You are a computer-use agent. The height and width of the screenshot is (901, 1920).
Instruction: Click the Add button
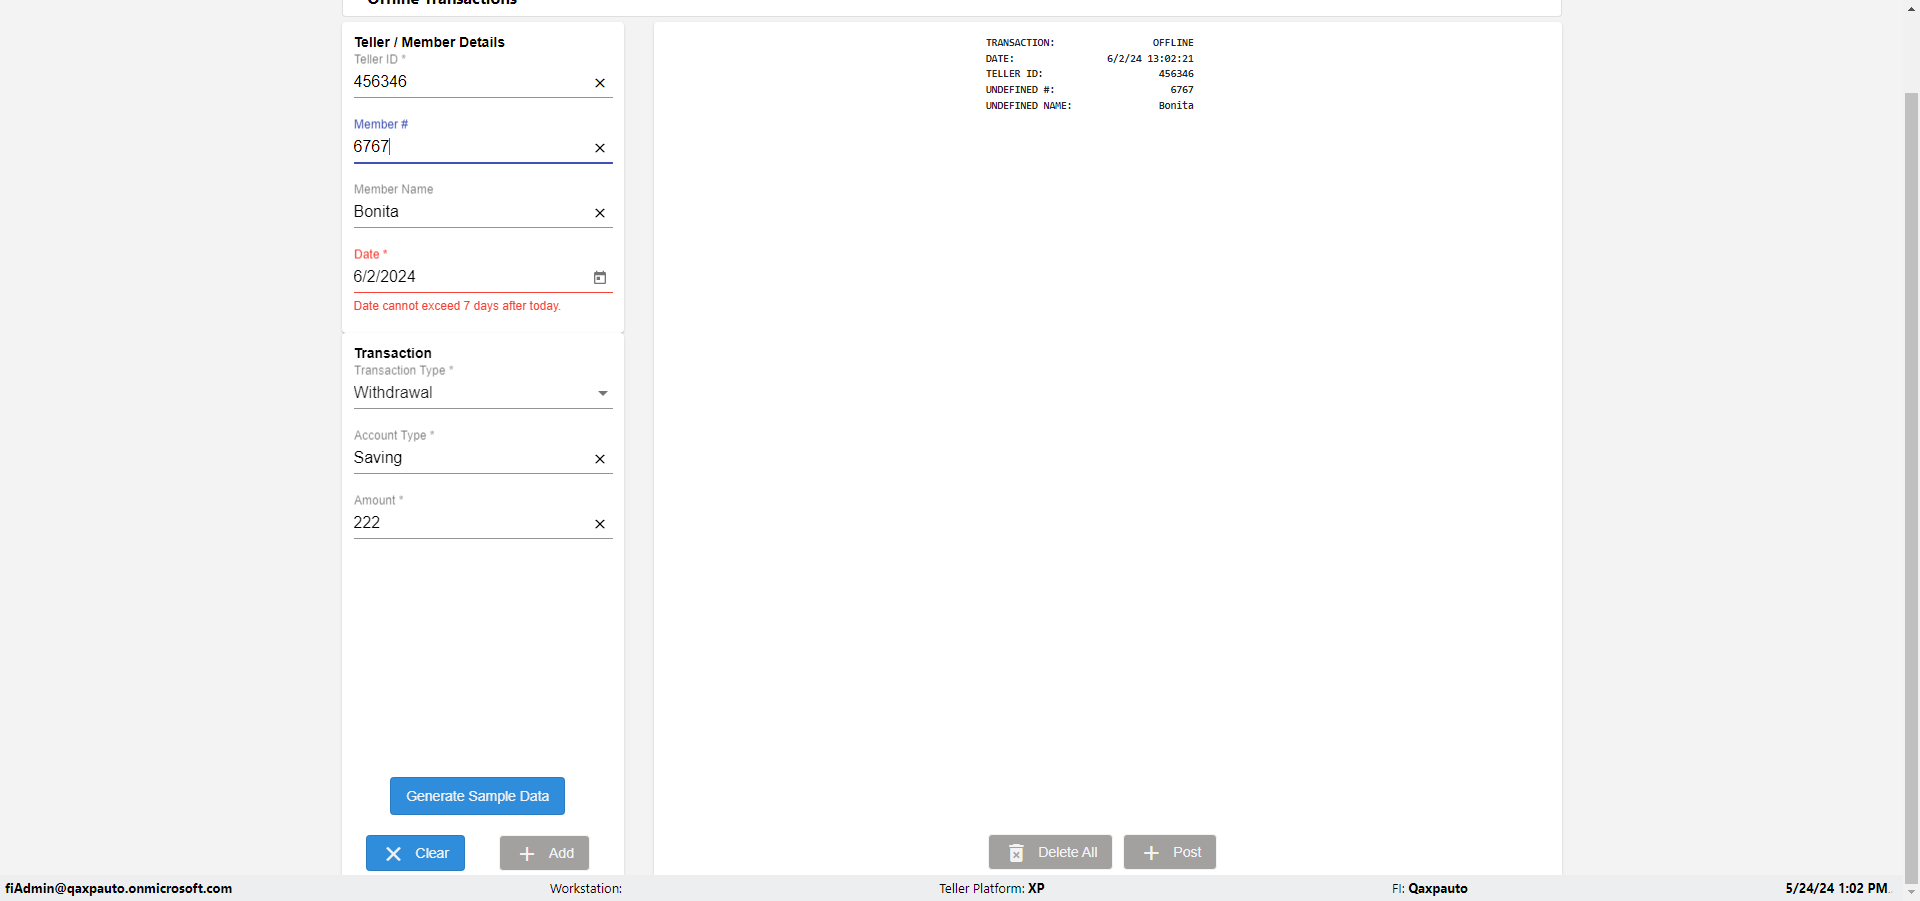pos(544,853)
